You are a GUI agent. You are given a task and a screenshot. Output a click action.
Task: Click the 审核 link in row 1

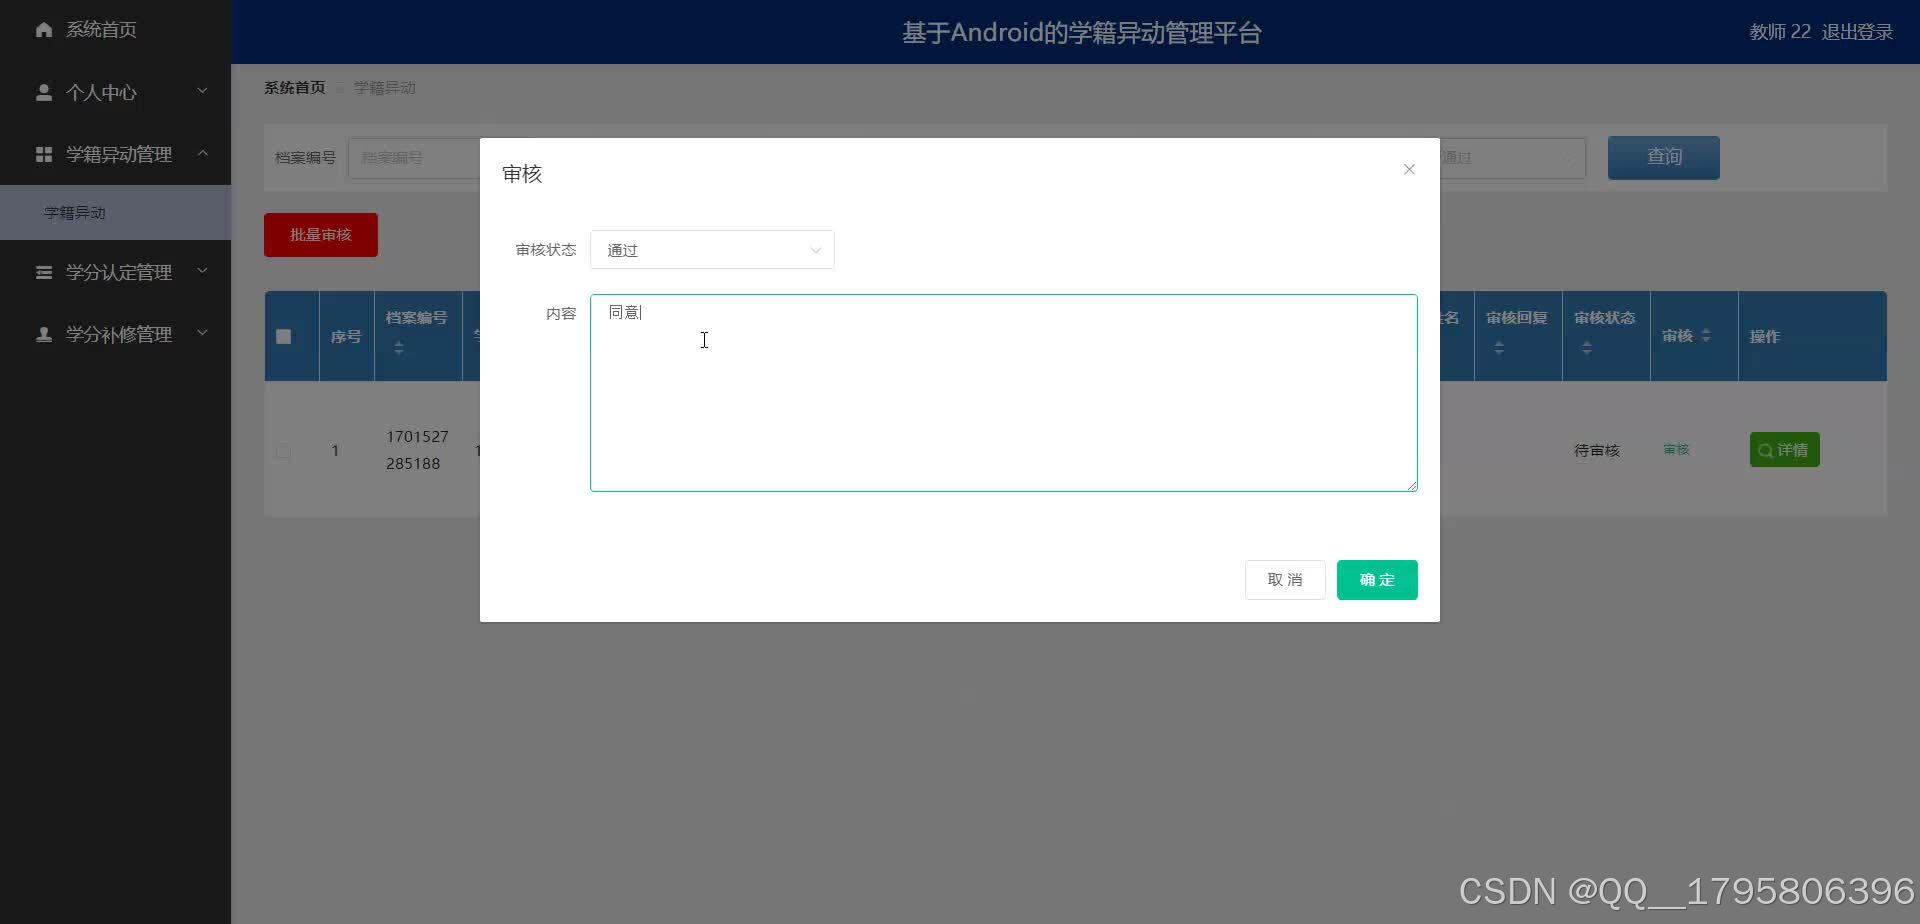pos(1676,450)
